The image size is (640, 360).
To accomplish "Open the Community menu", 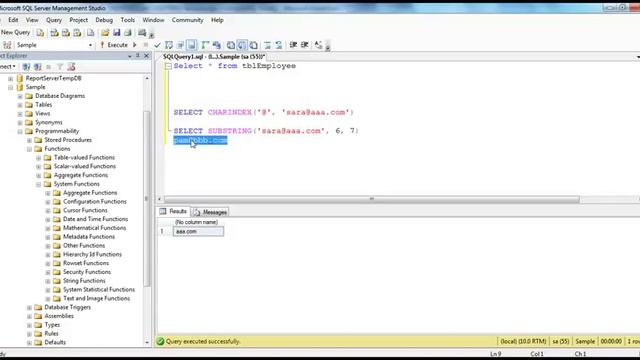I will [187, 20].
